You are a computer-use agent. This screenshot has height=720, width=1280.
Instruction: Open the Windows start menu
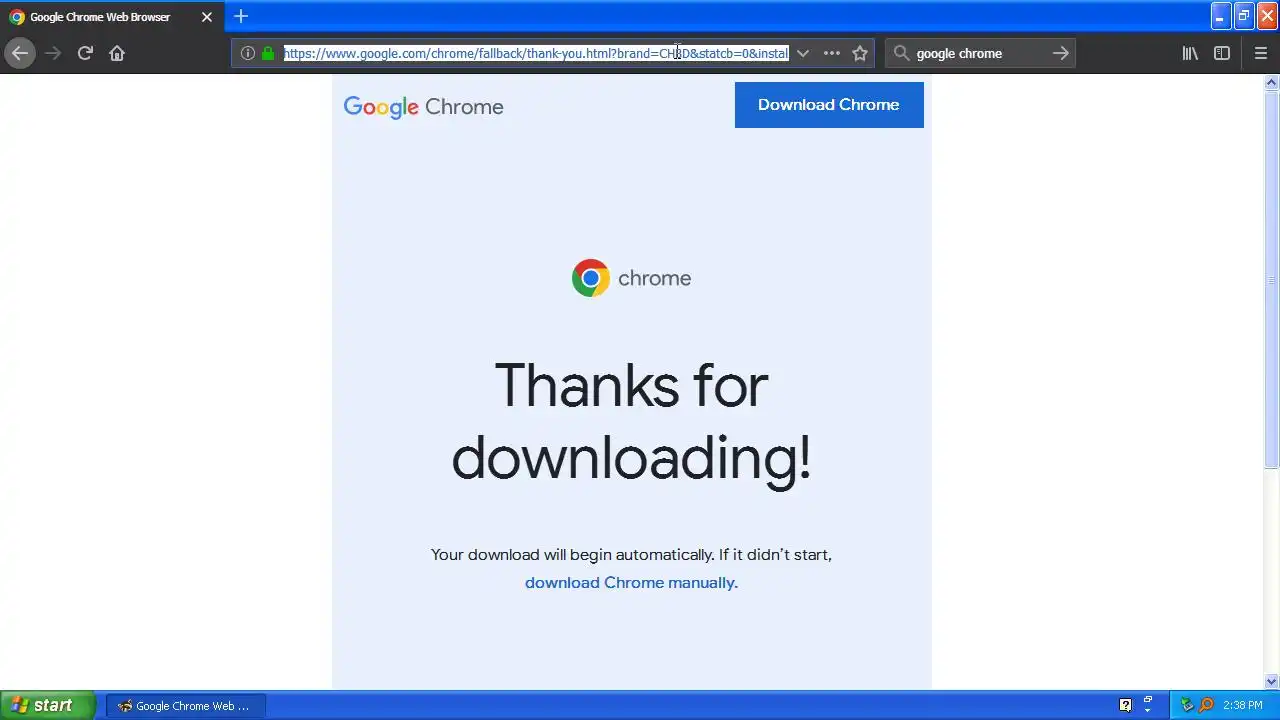tap(47, 705)
